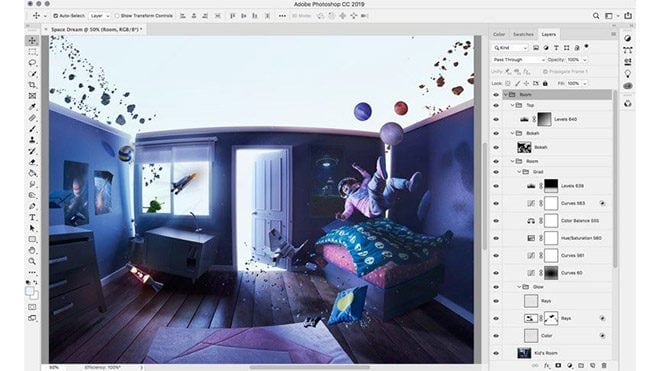This screenshot has width=660, height=371.
Task: Switch to the Color panel tab
Action: pos(499,34)
